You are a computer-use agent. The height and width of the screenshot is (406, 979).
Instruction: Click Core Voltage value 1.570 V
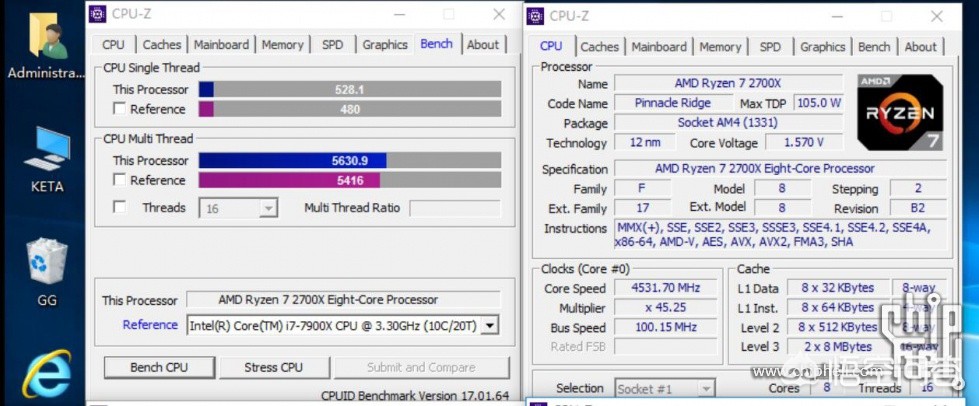pyautogui.click(x=804, y=142)
